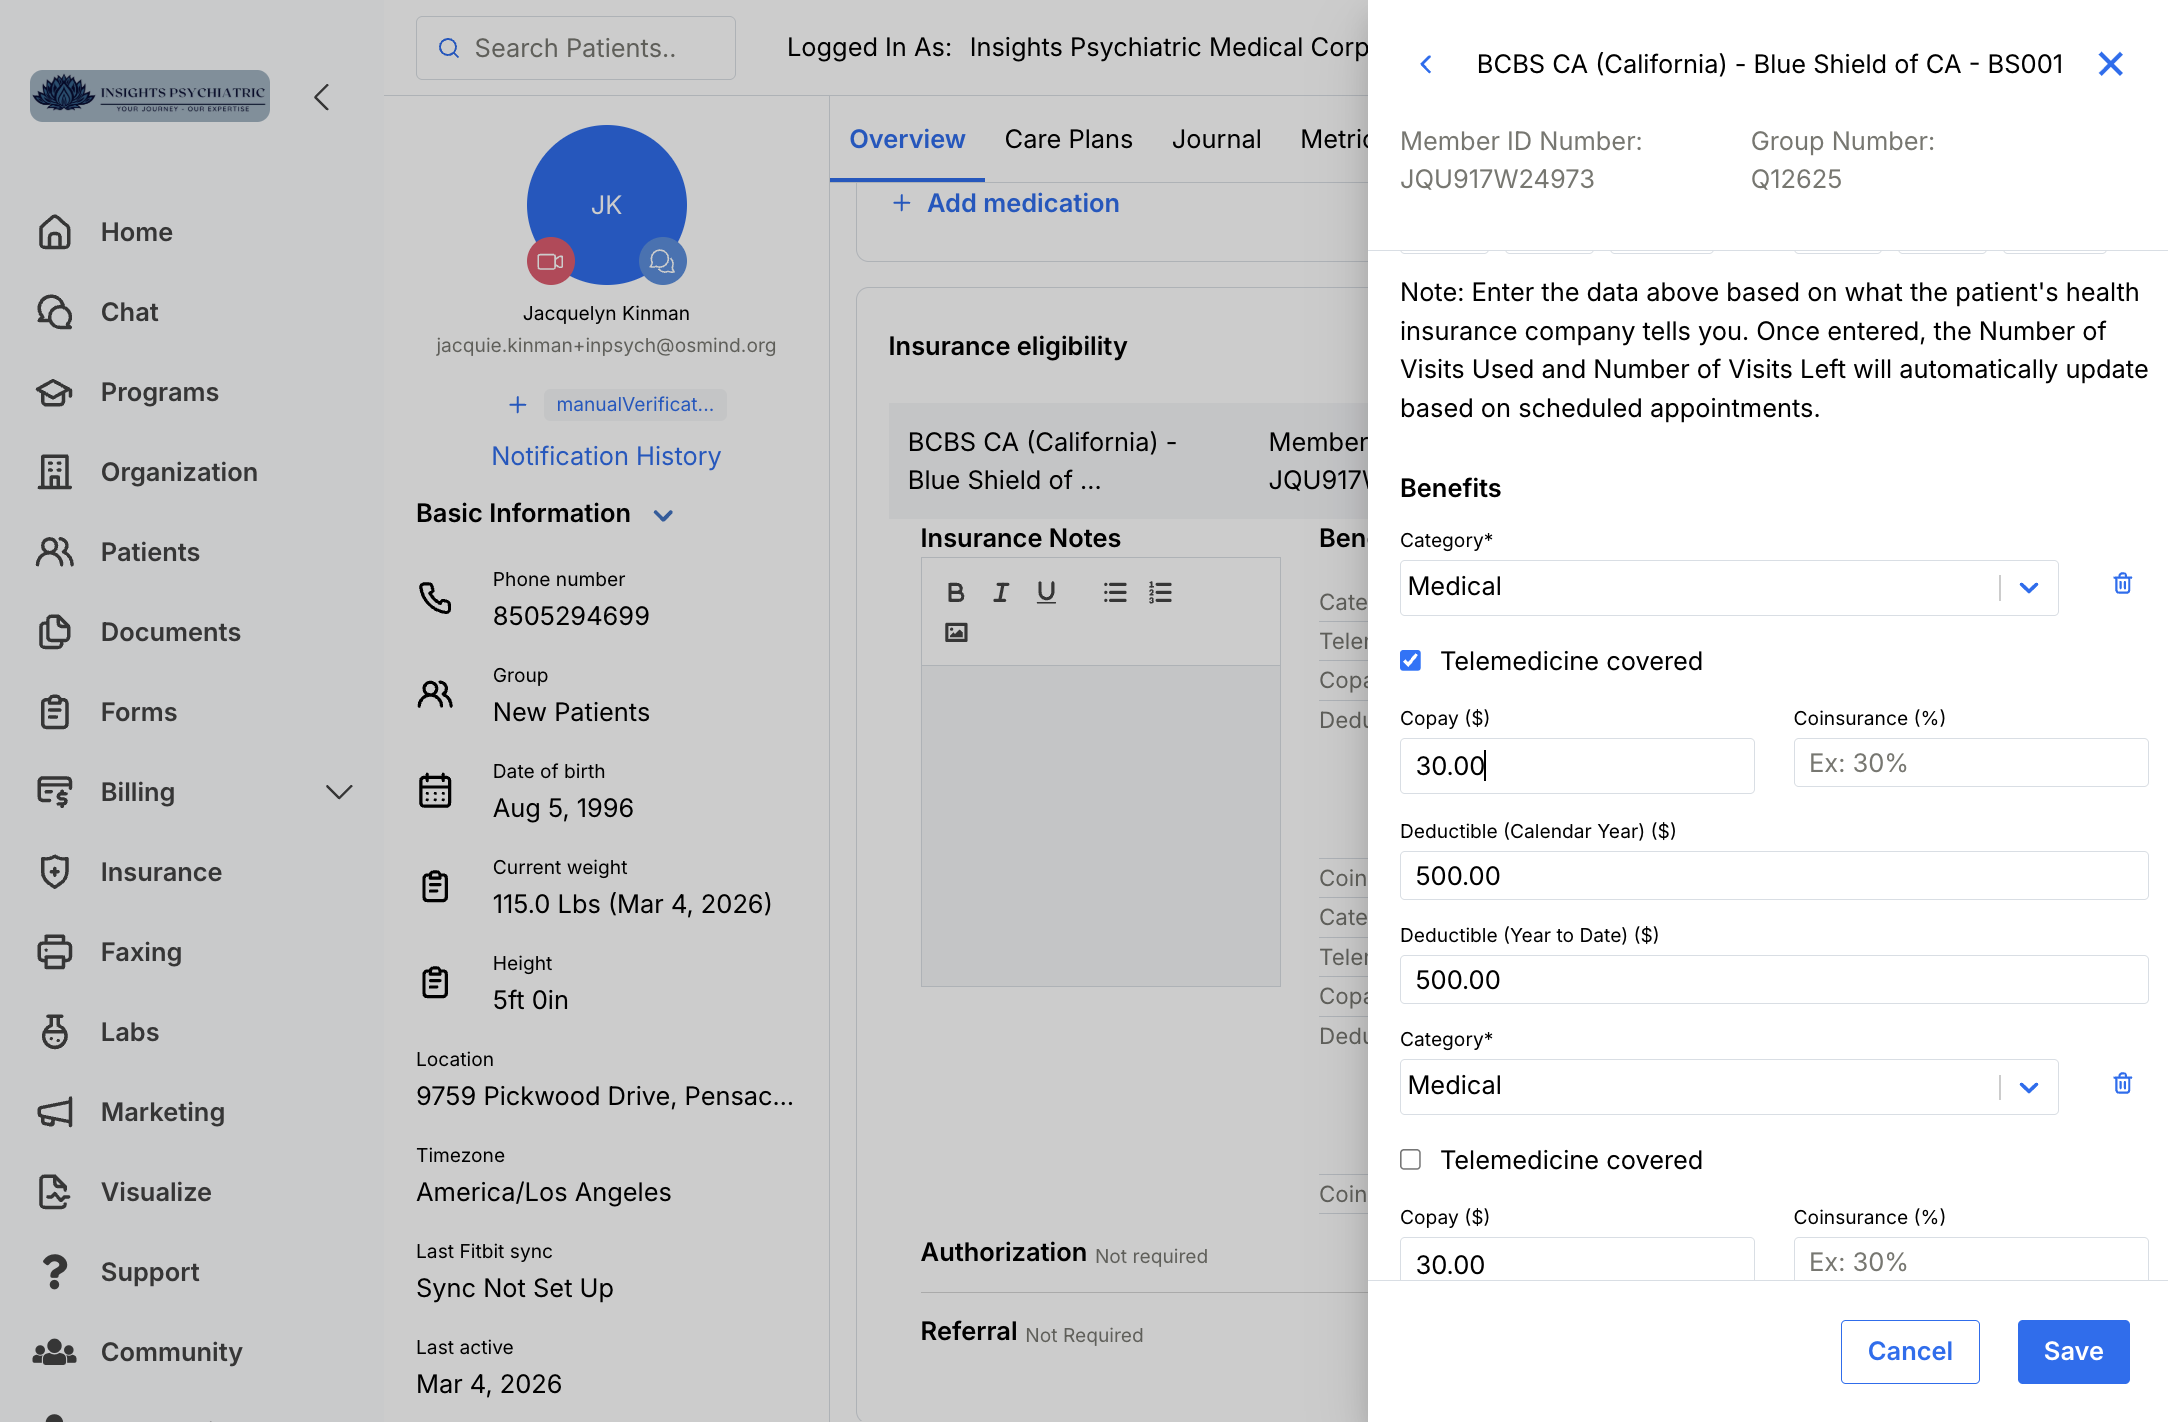Insert a numbered list in Insurance Notes
The width and height of the screenshot is (2168, 1422).
coord(1160,593)
